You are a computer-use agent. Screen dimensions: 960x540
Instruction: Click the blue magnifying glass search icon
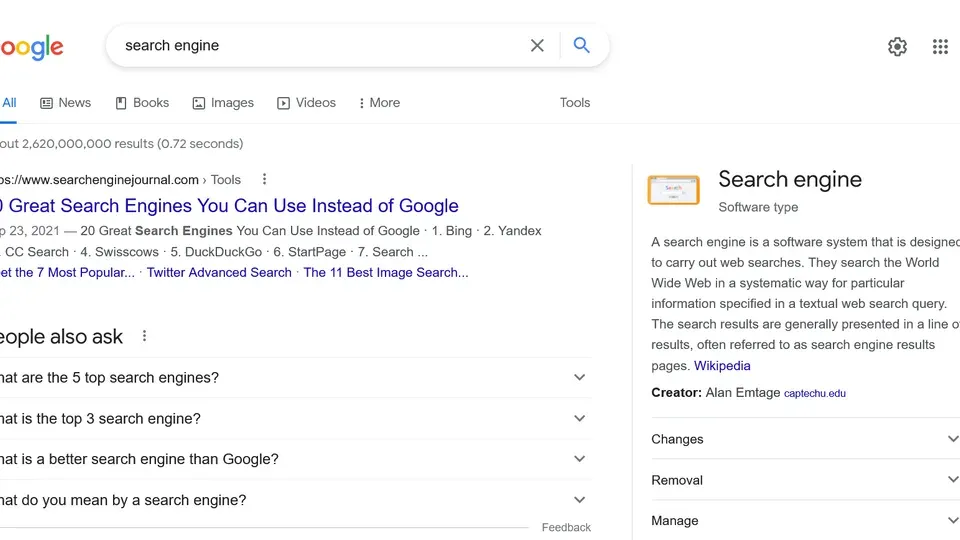(x=581, y=45)
